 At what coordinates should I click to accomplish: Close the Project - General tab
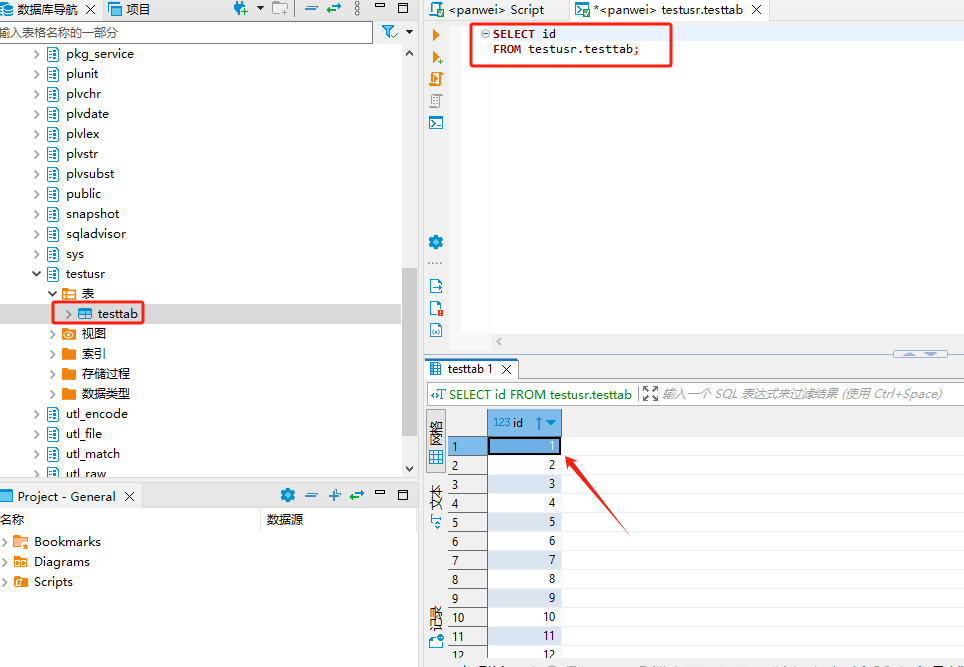(x=129, y=496)
